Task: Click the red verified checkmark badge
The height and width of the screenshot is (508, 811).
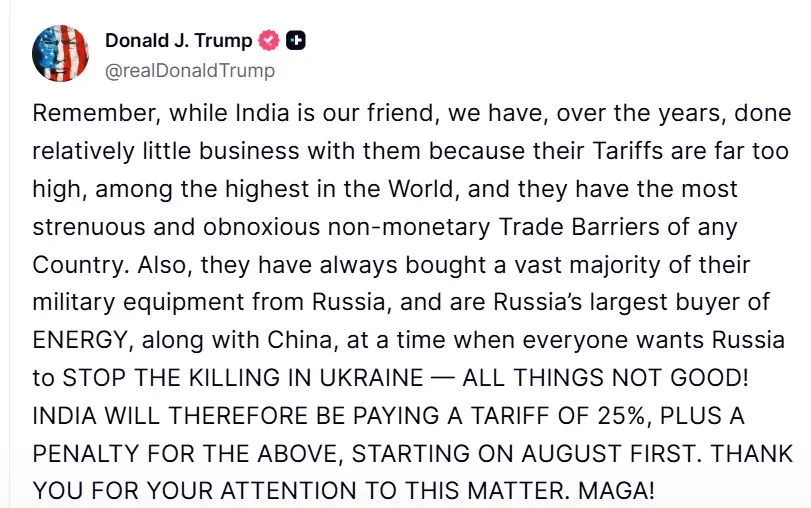Action: tap(268, 40)
